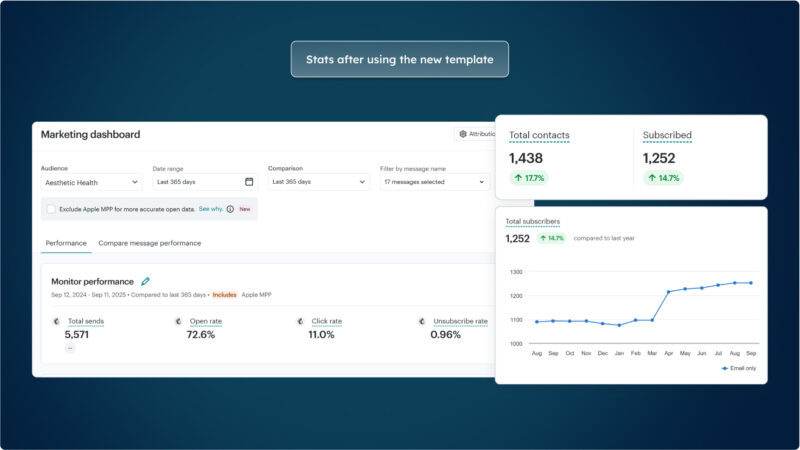Follow the See why link
The width and height of the screenshot is (800, 450).
210,209
